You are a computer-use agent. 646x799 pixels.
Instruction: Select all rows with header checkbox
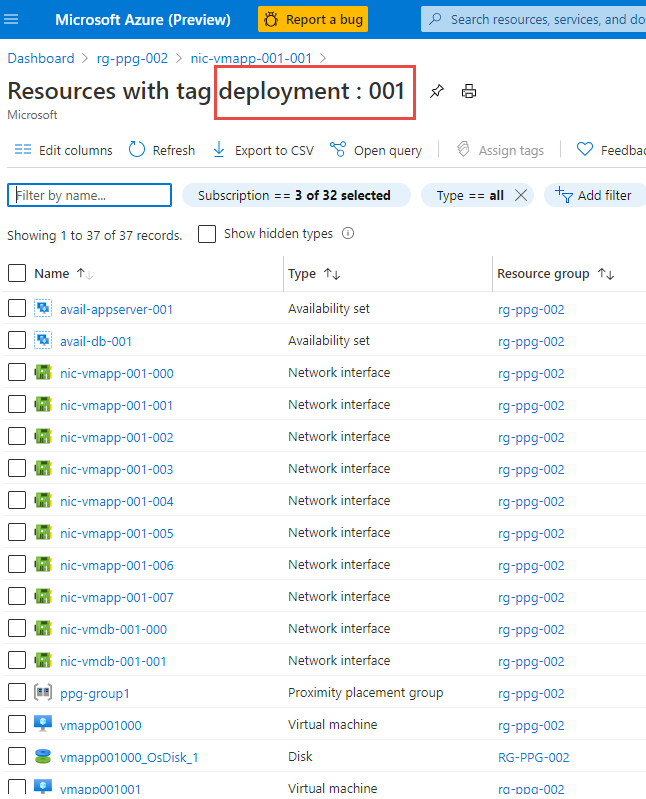(17, 273)
